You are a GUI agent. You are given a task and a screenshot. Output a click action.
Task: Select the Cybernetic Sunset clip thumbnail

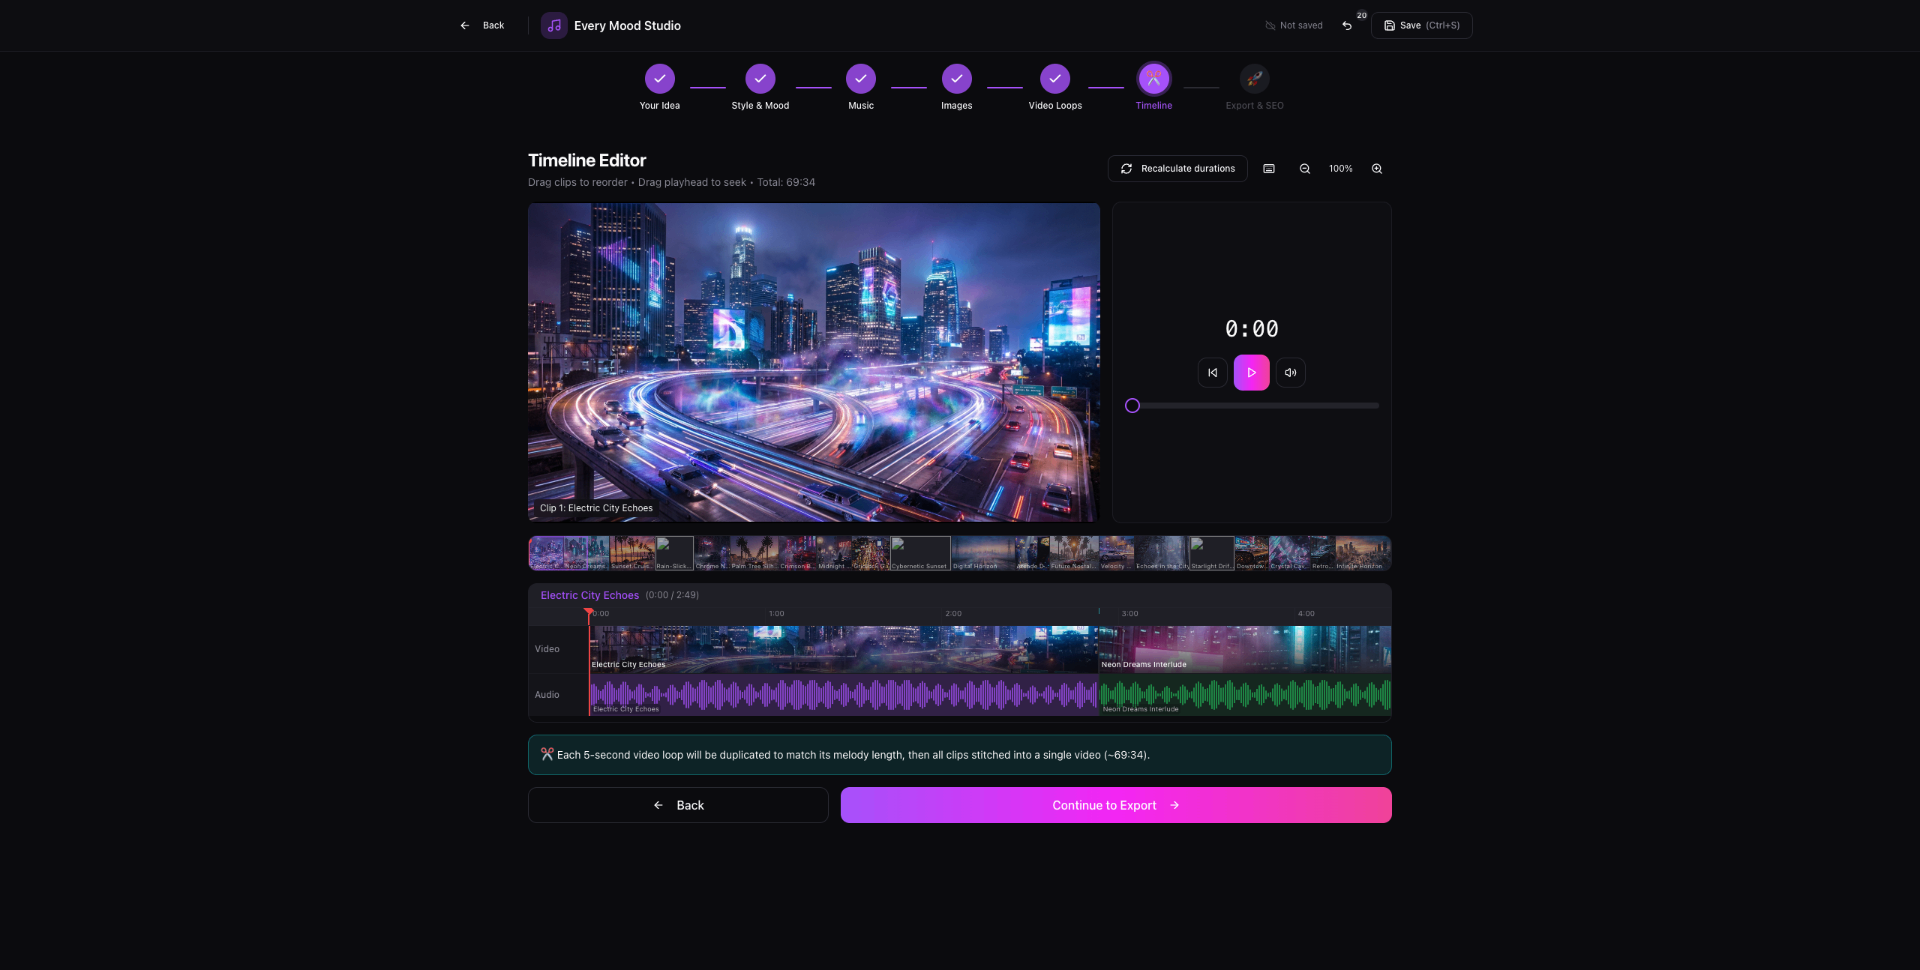[920, 553]
